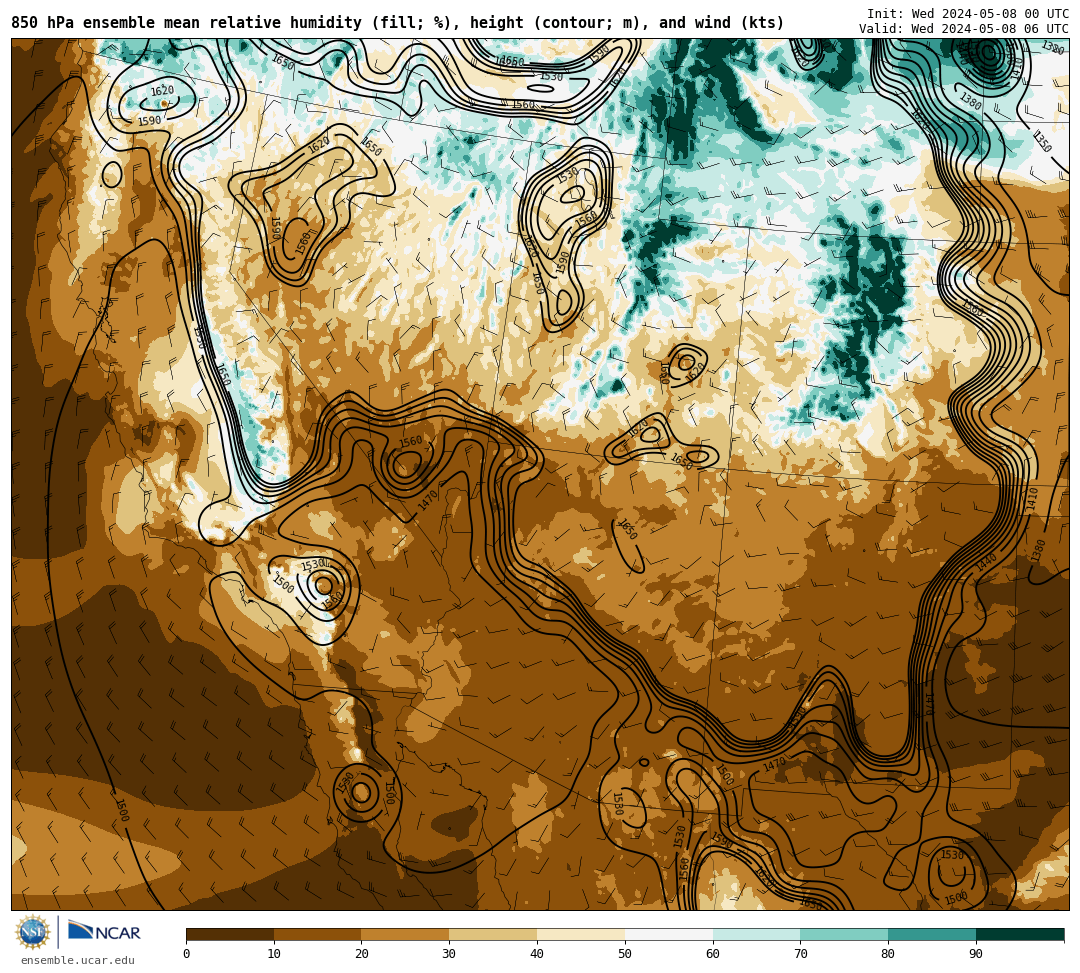This screenshot has height=973, width=1080.
Task: Select the 80-90% teal color swatch
Action: point(932,934)
